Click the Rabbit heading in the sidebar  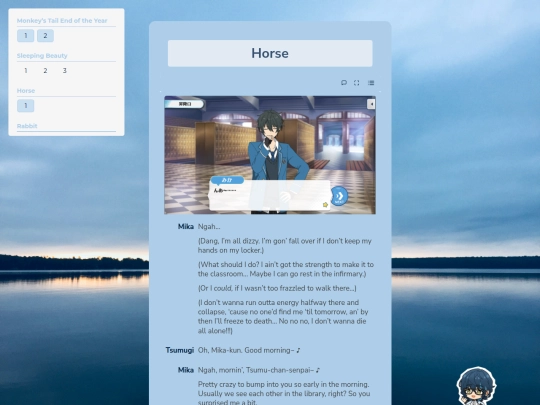point(27,126)
